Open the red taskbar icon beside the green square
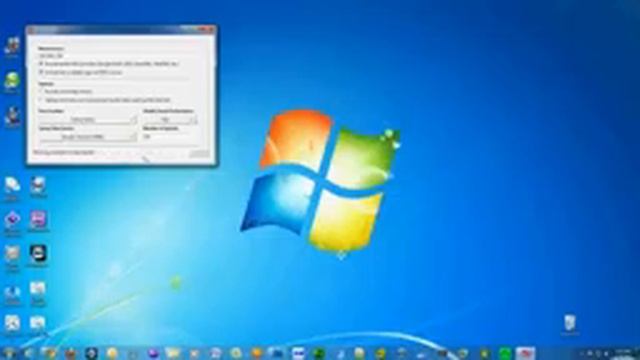 [526, 353]
